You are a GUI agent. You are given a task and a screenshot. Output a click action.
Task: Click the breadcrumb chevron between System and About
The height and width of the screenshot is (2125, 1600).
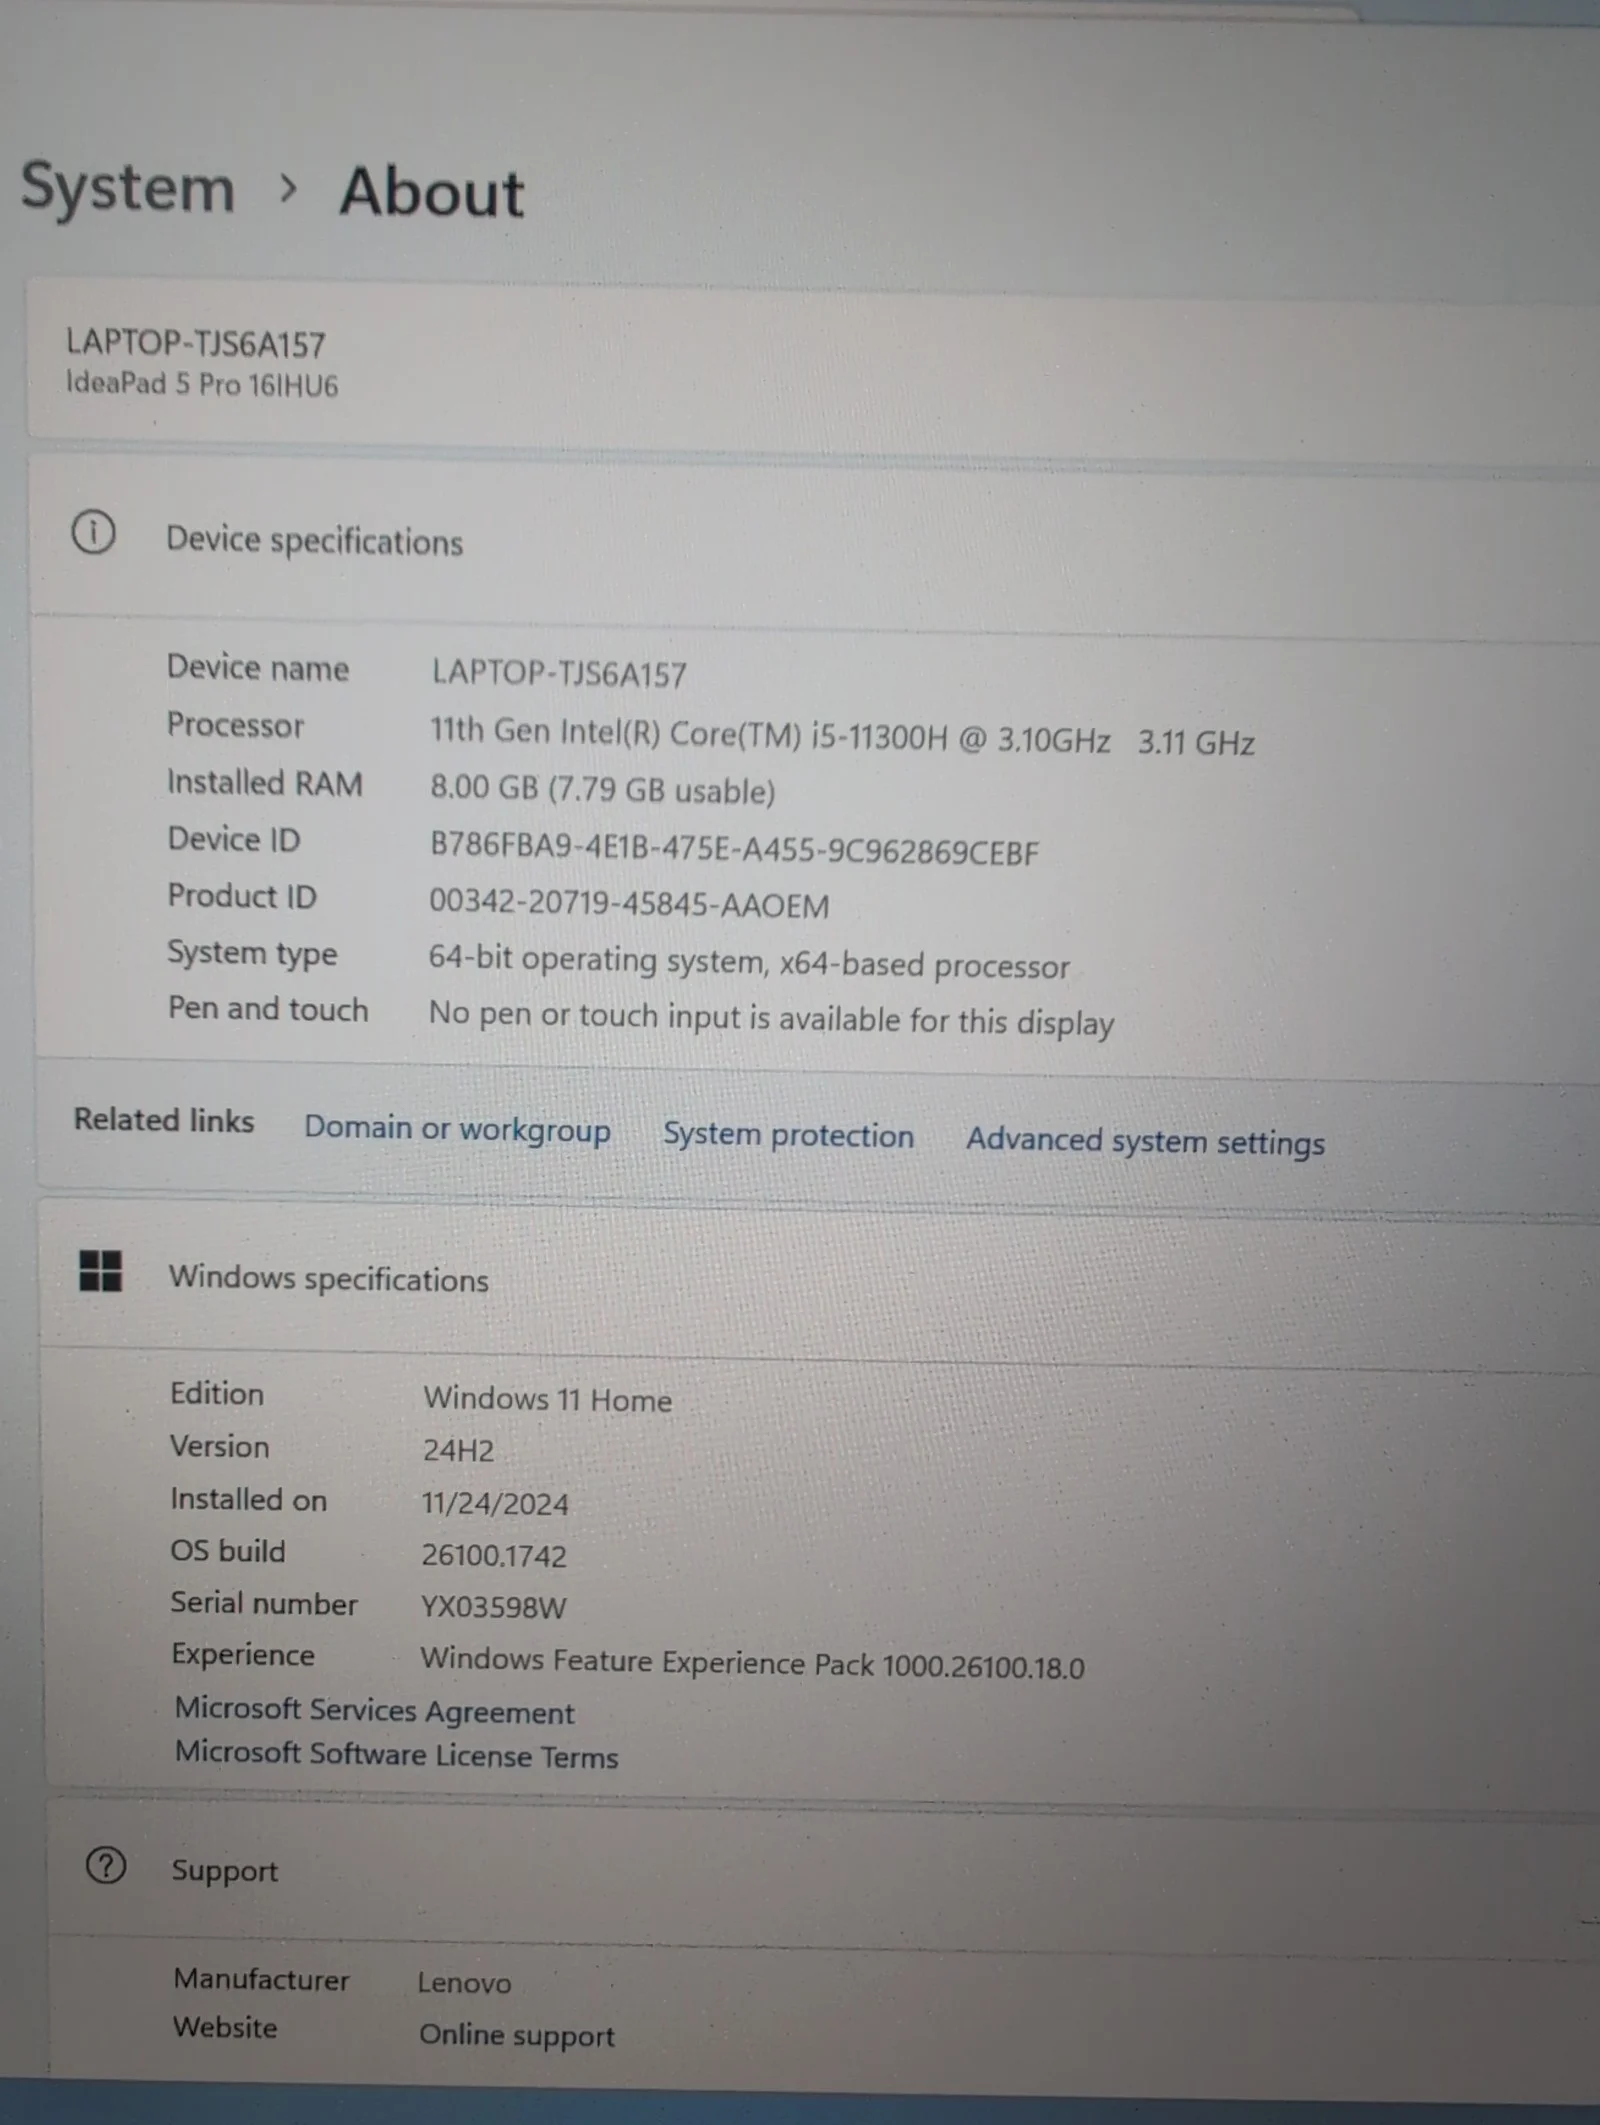point(288,188)
